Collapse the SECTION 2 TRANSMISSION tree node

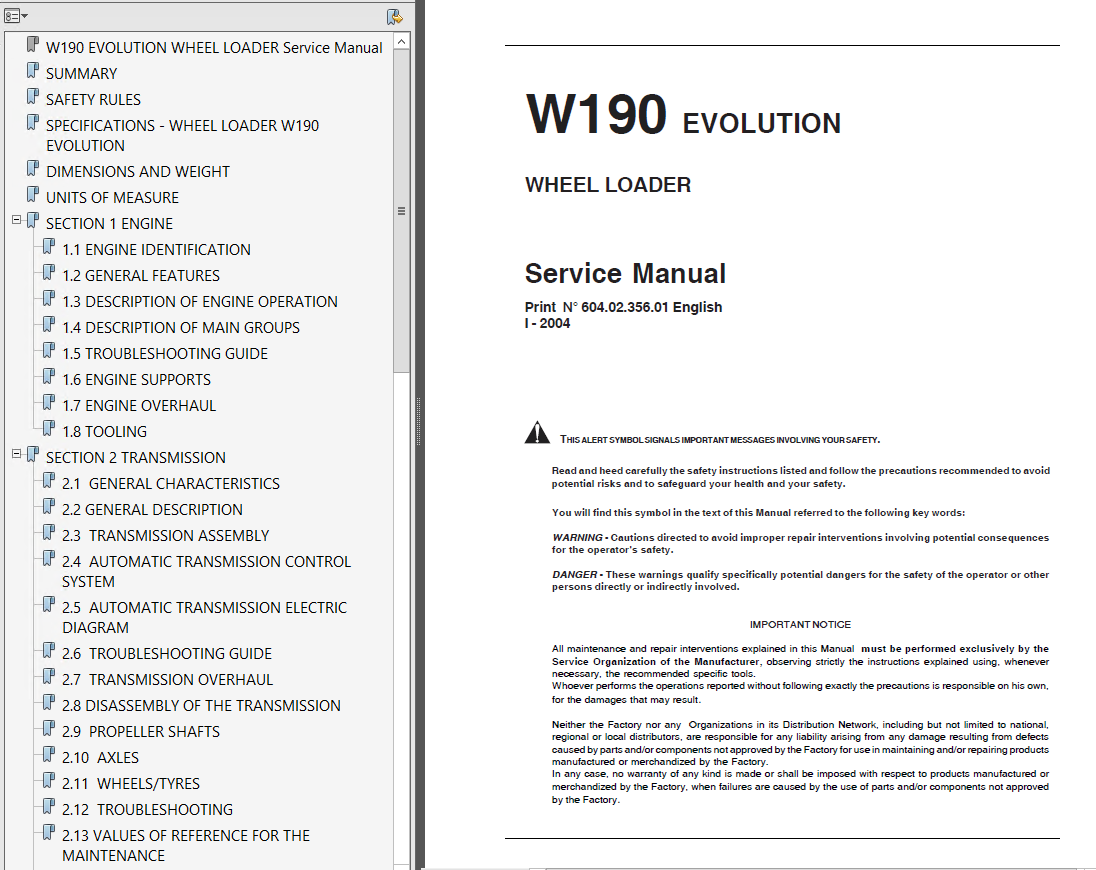click(17, 454)
